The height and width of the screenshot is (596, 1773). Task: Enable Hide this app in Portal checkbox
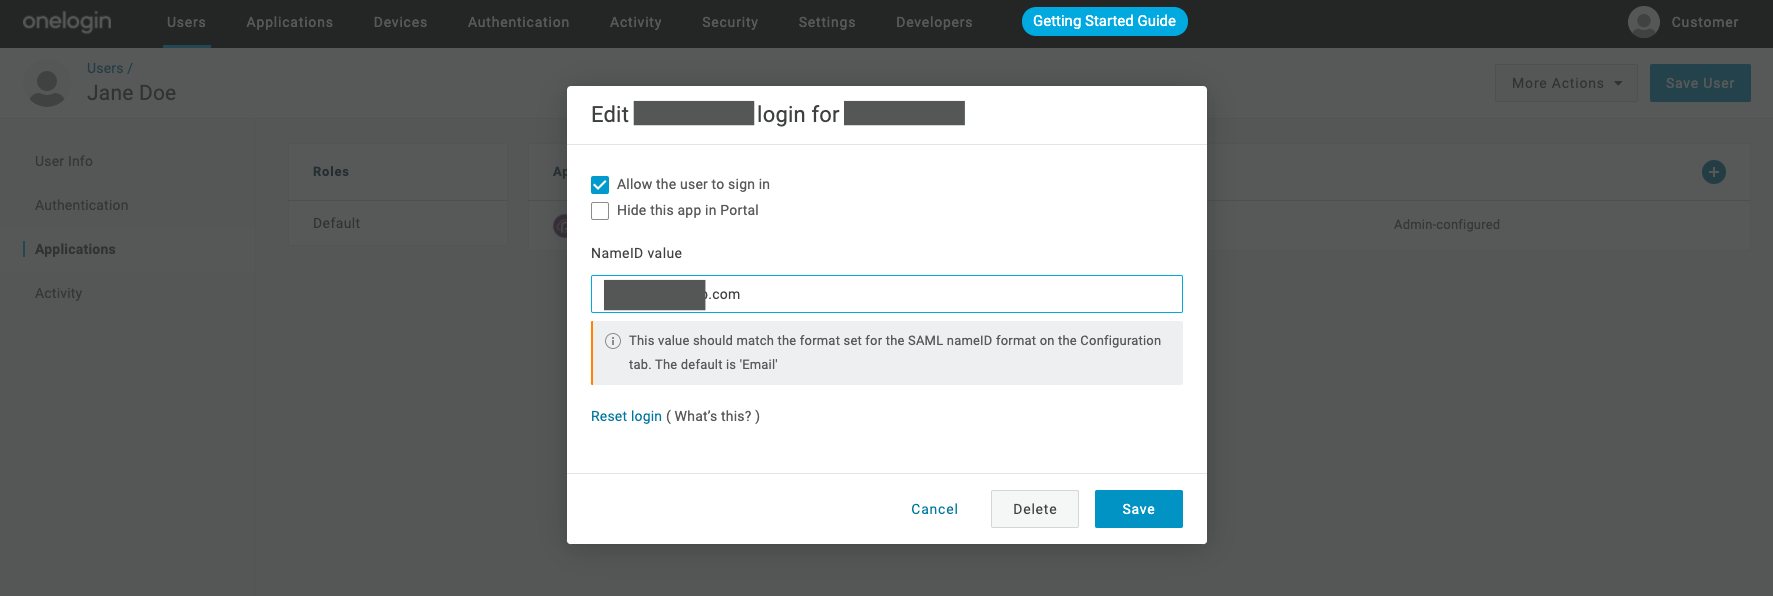coord(600,211)
